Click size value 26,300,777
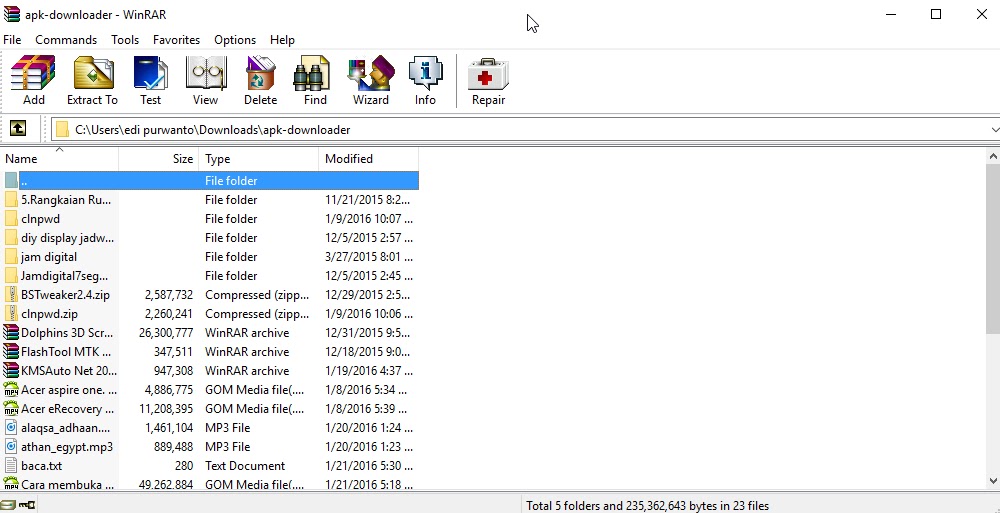 pos(166,332)
